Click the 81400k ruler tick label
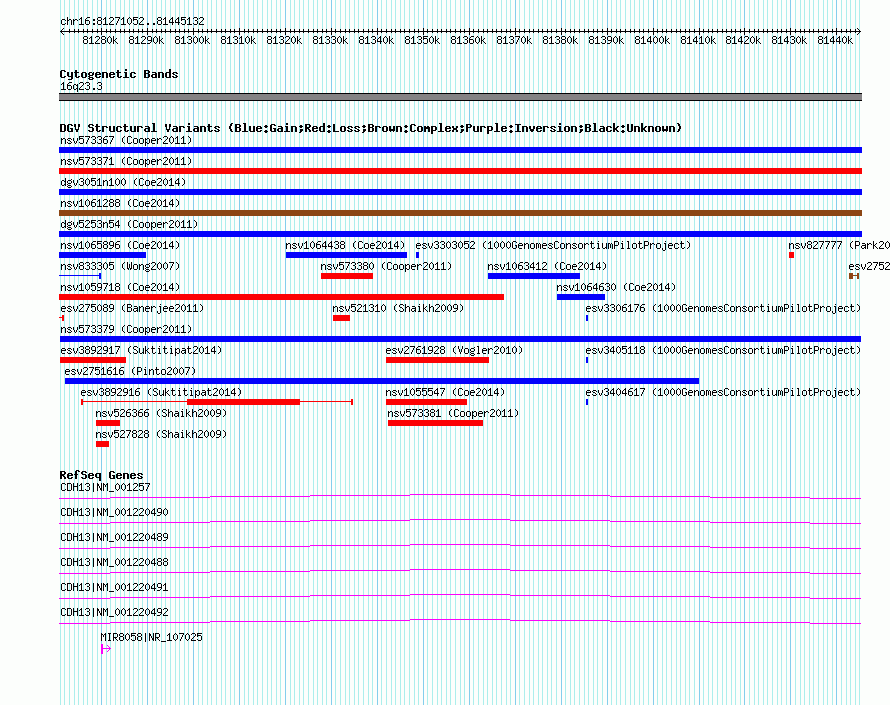This screenshot has height=705, width=890. (x=652, y=40)
